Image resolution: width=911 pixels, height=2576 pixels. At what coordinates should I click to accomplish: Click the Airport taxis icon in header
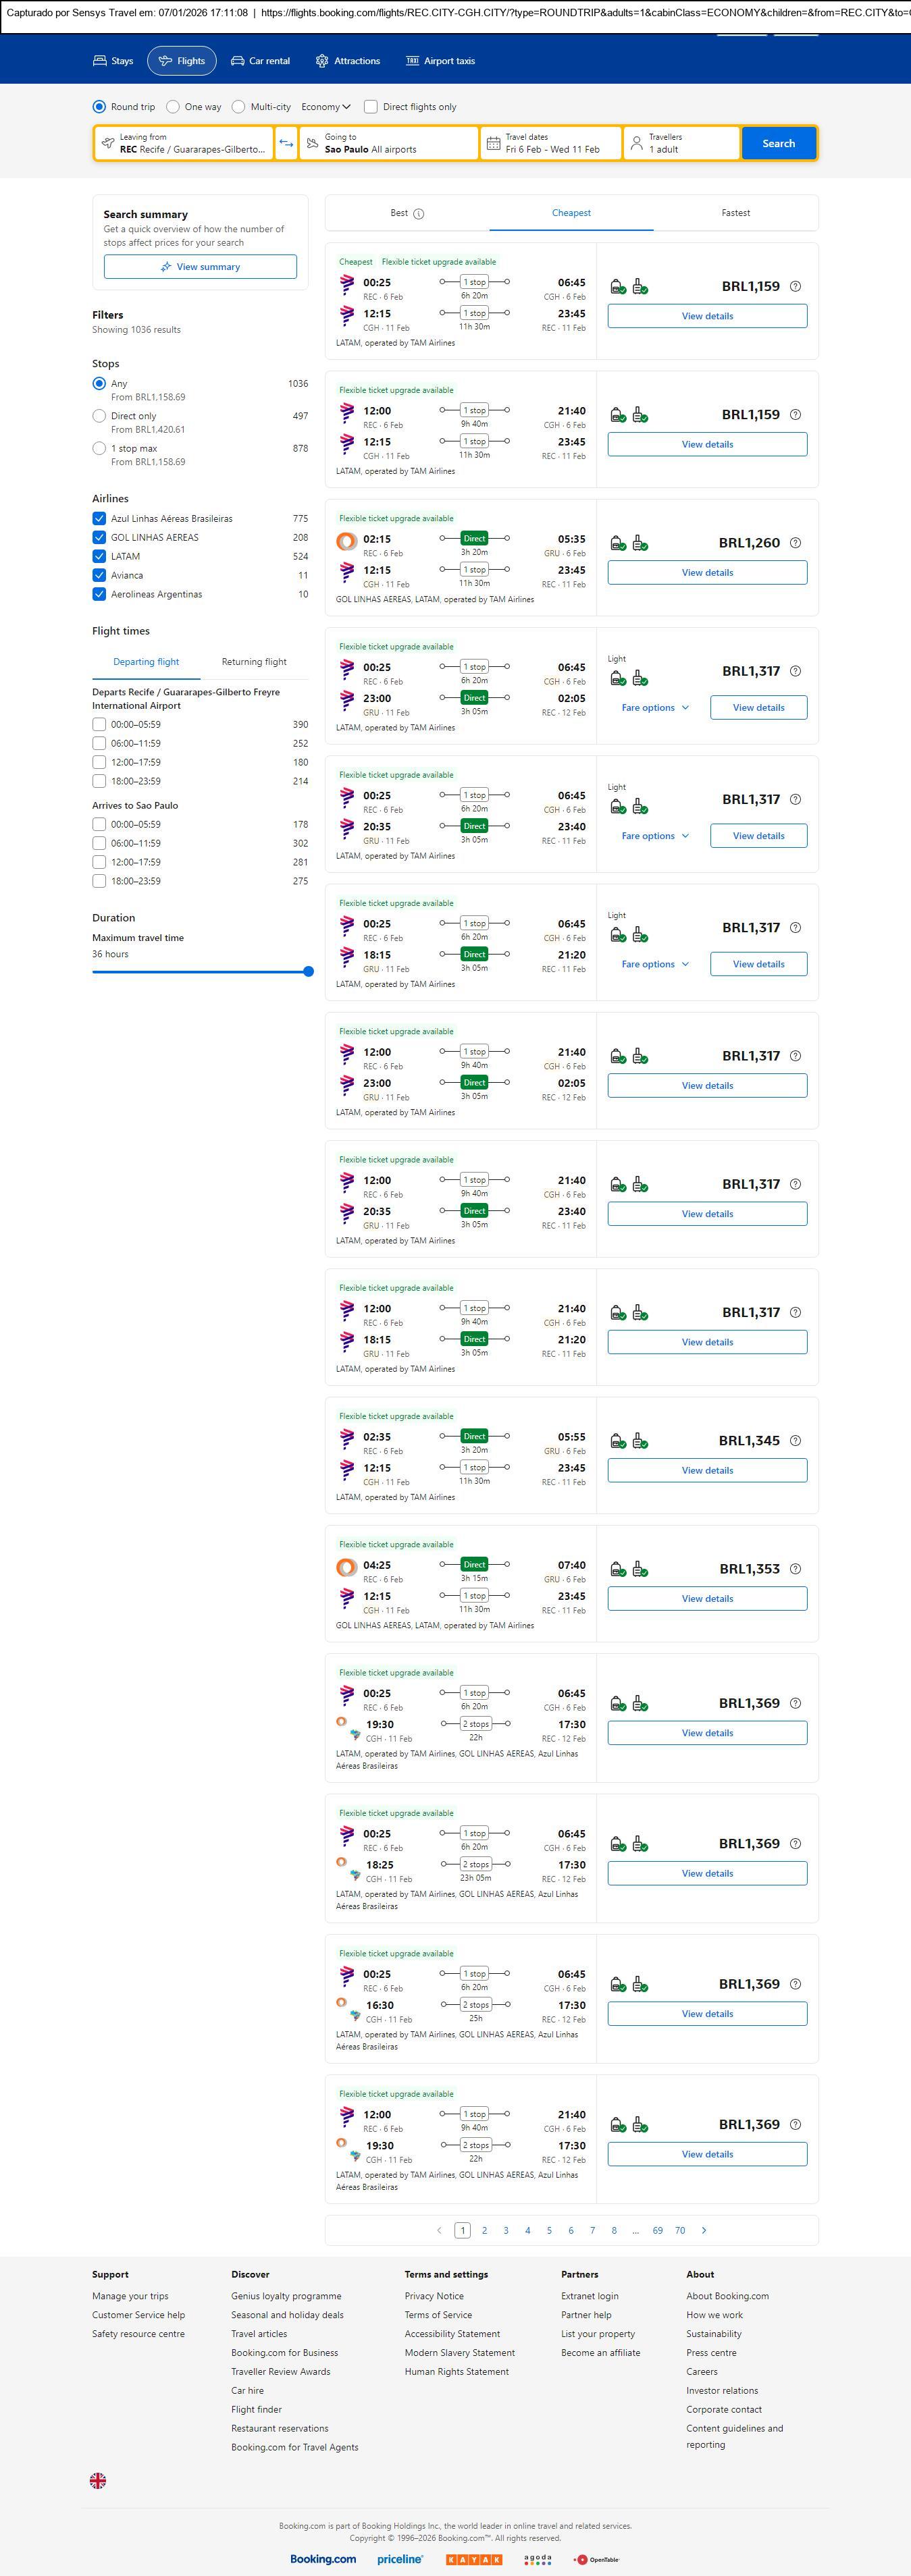412,61
